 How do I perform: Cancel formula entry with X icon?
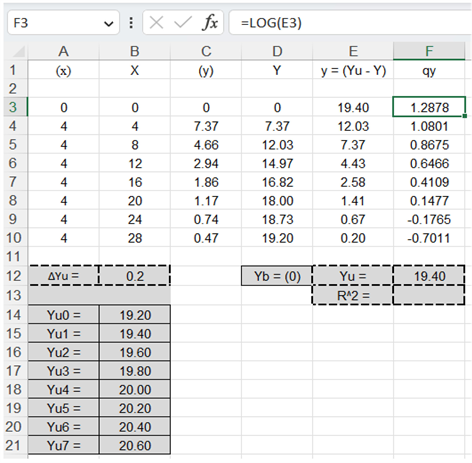pos(156,23)
